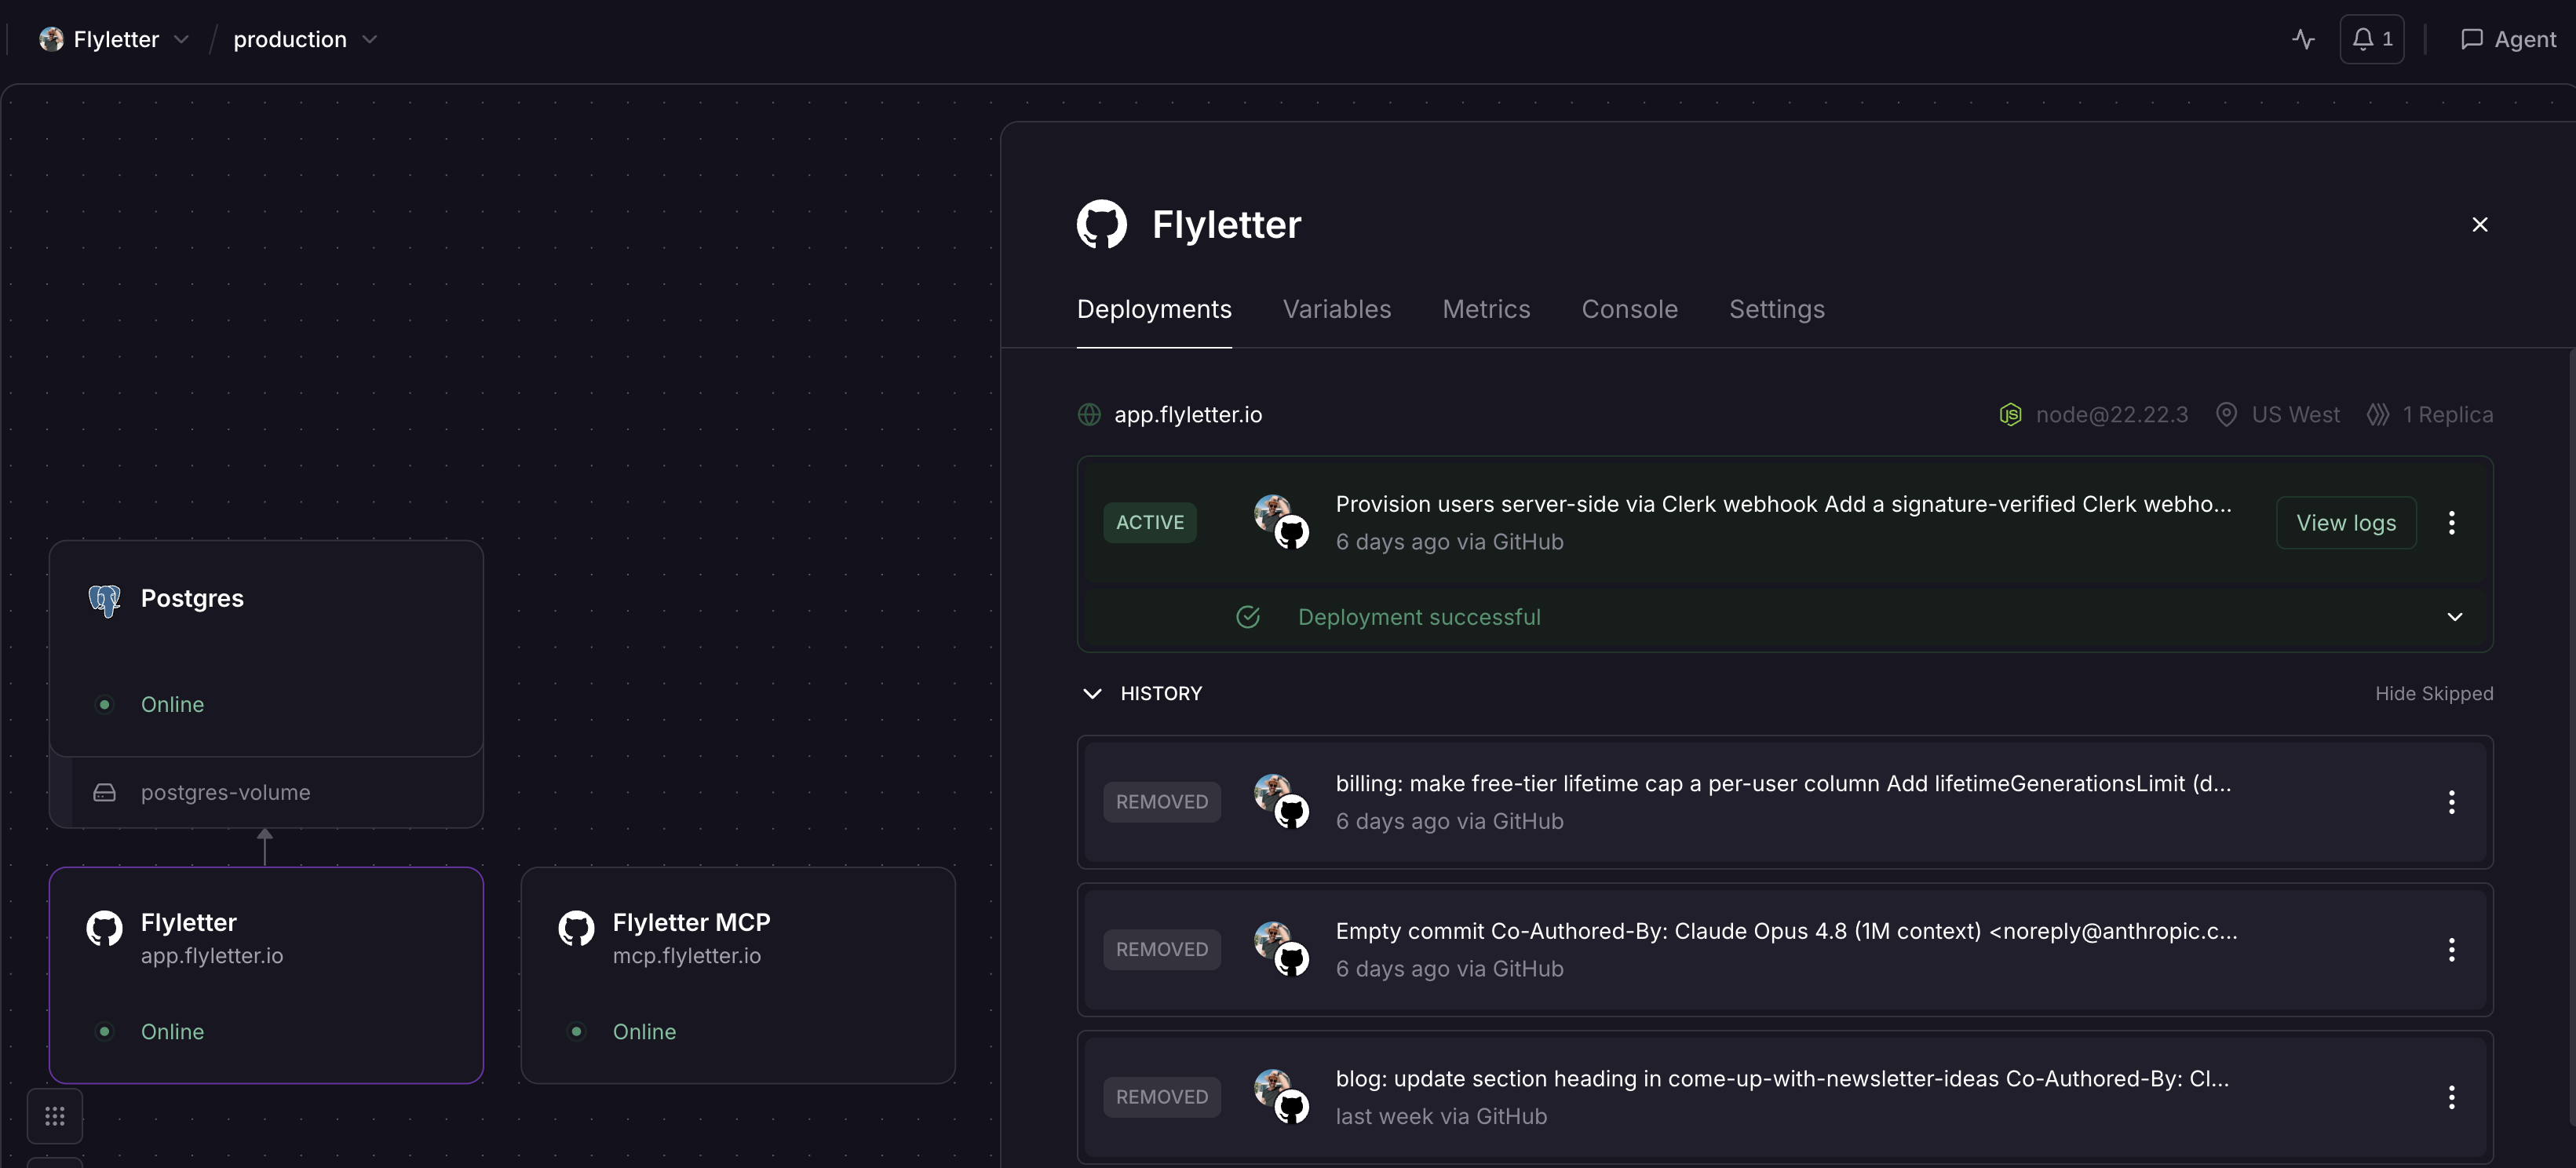The height and width of the screenshot is (1168, 2576).
Task: Click app.flyletter.io on the Flyletter canvas card
Action: pos(212,956)
